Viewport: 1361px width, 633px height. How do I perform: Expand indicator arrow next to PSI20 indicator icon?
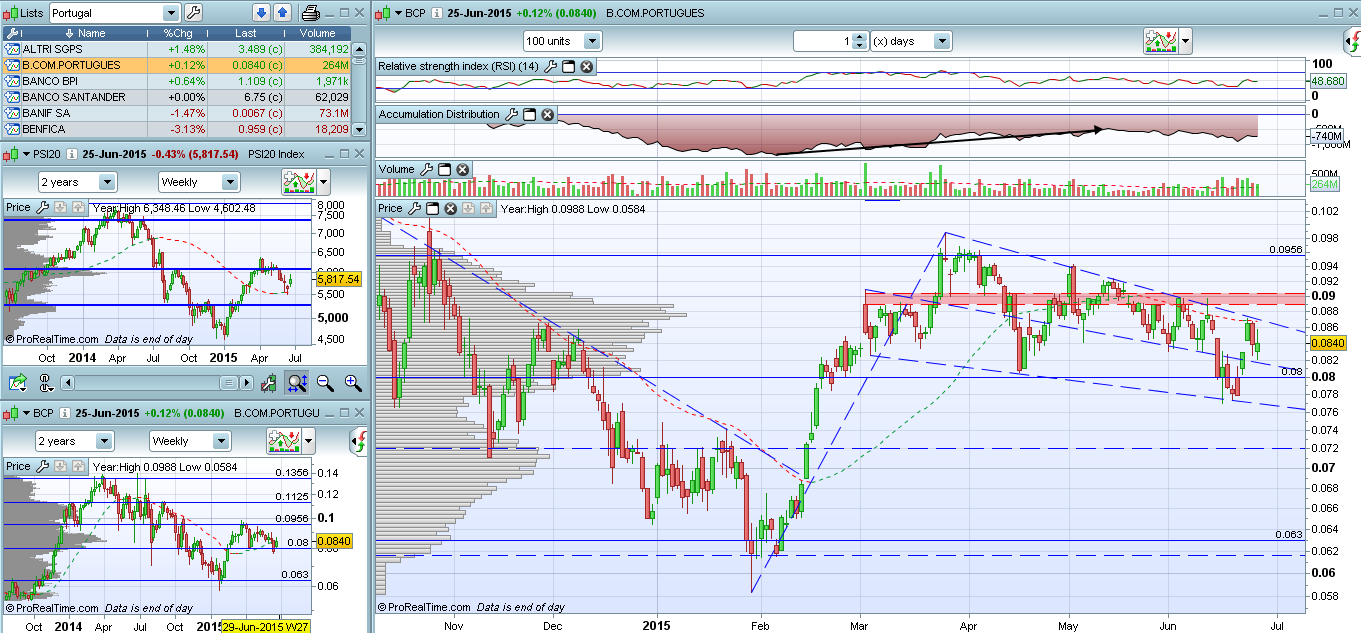(323, 182)
